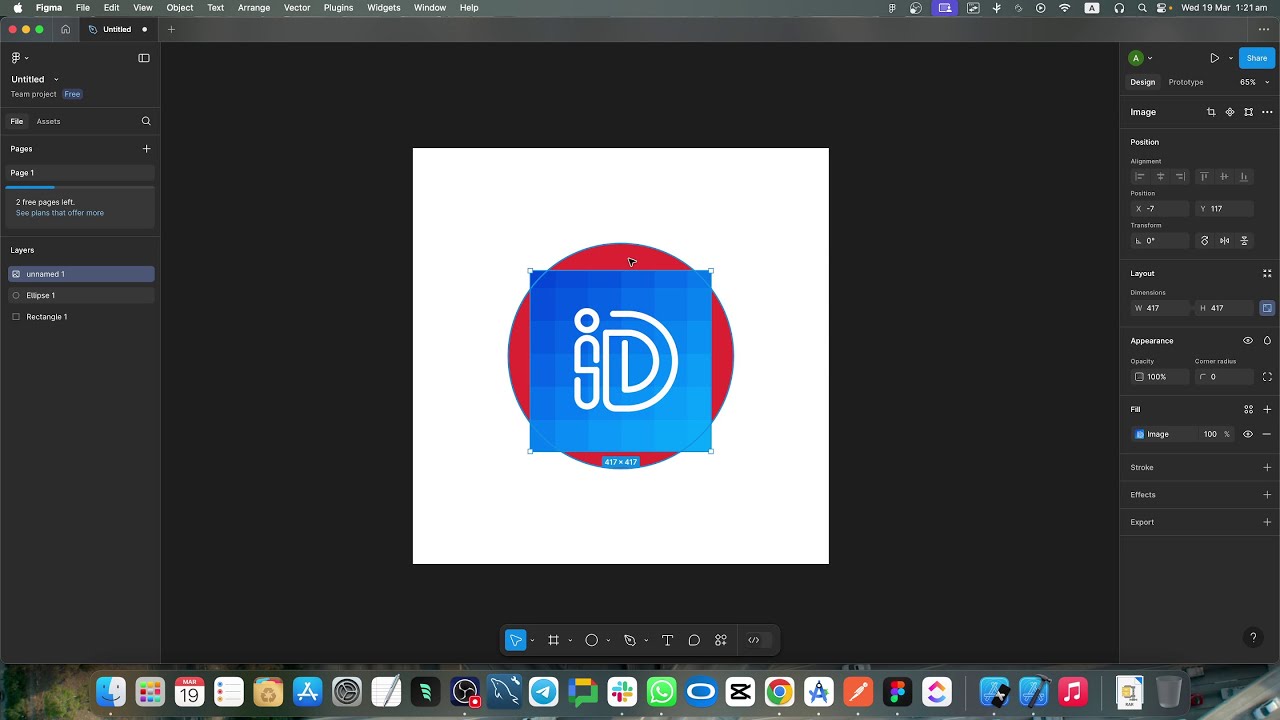
Task: Select the Comment tool
Action: tap(694, 640)
